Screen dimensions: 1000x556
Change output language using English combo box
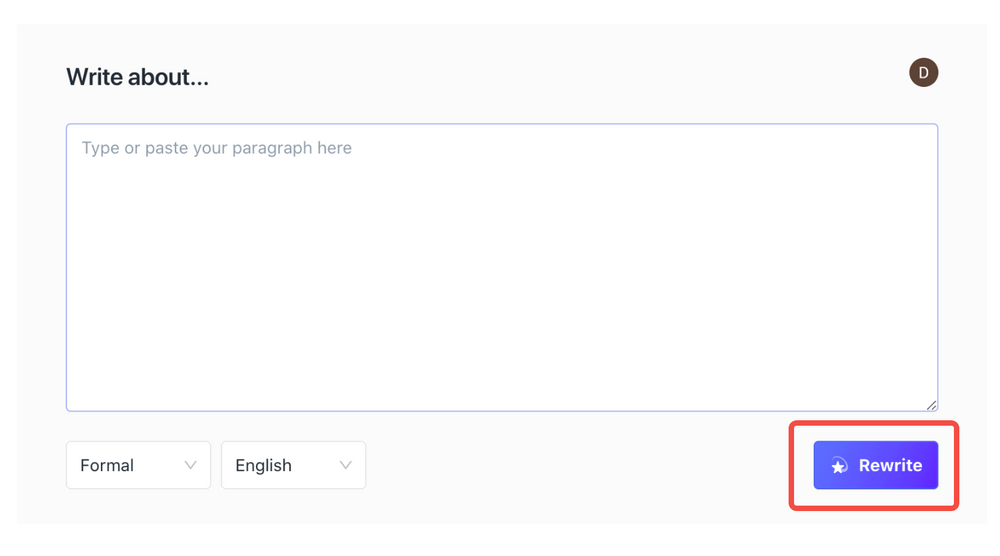pos(293,465)
